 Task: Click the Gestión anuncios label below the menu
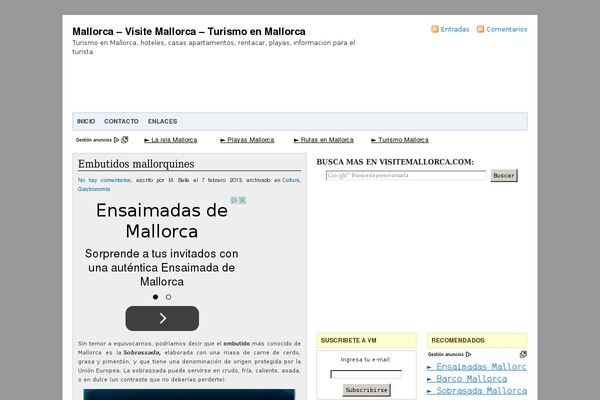coord(94,140)
